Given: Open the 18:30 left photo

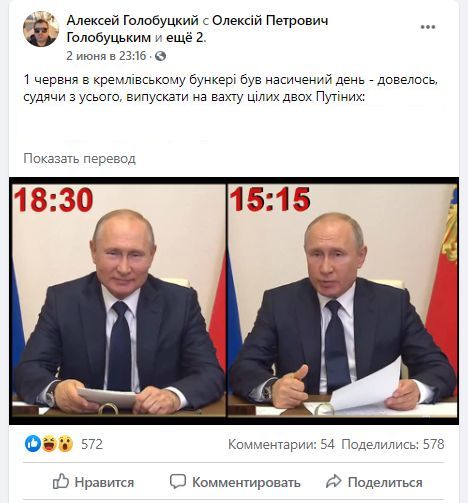Looking at the screenshot, I should click(x=119, y=300).
